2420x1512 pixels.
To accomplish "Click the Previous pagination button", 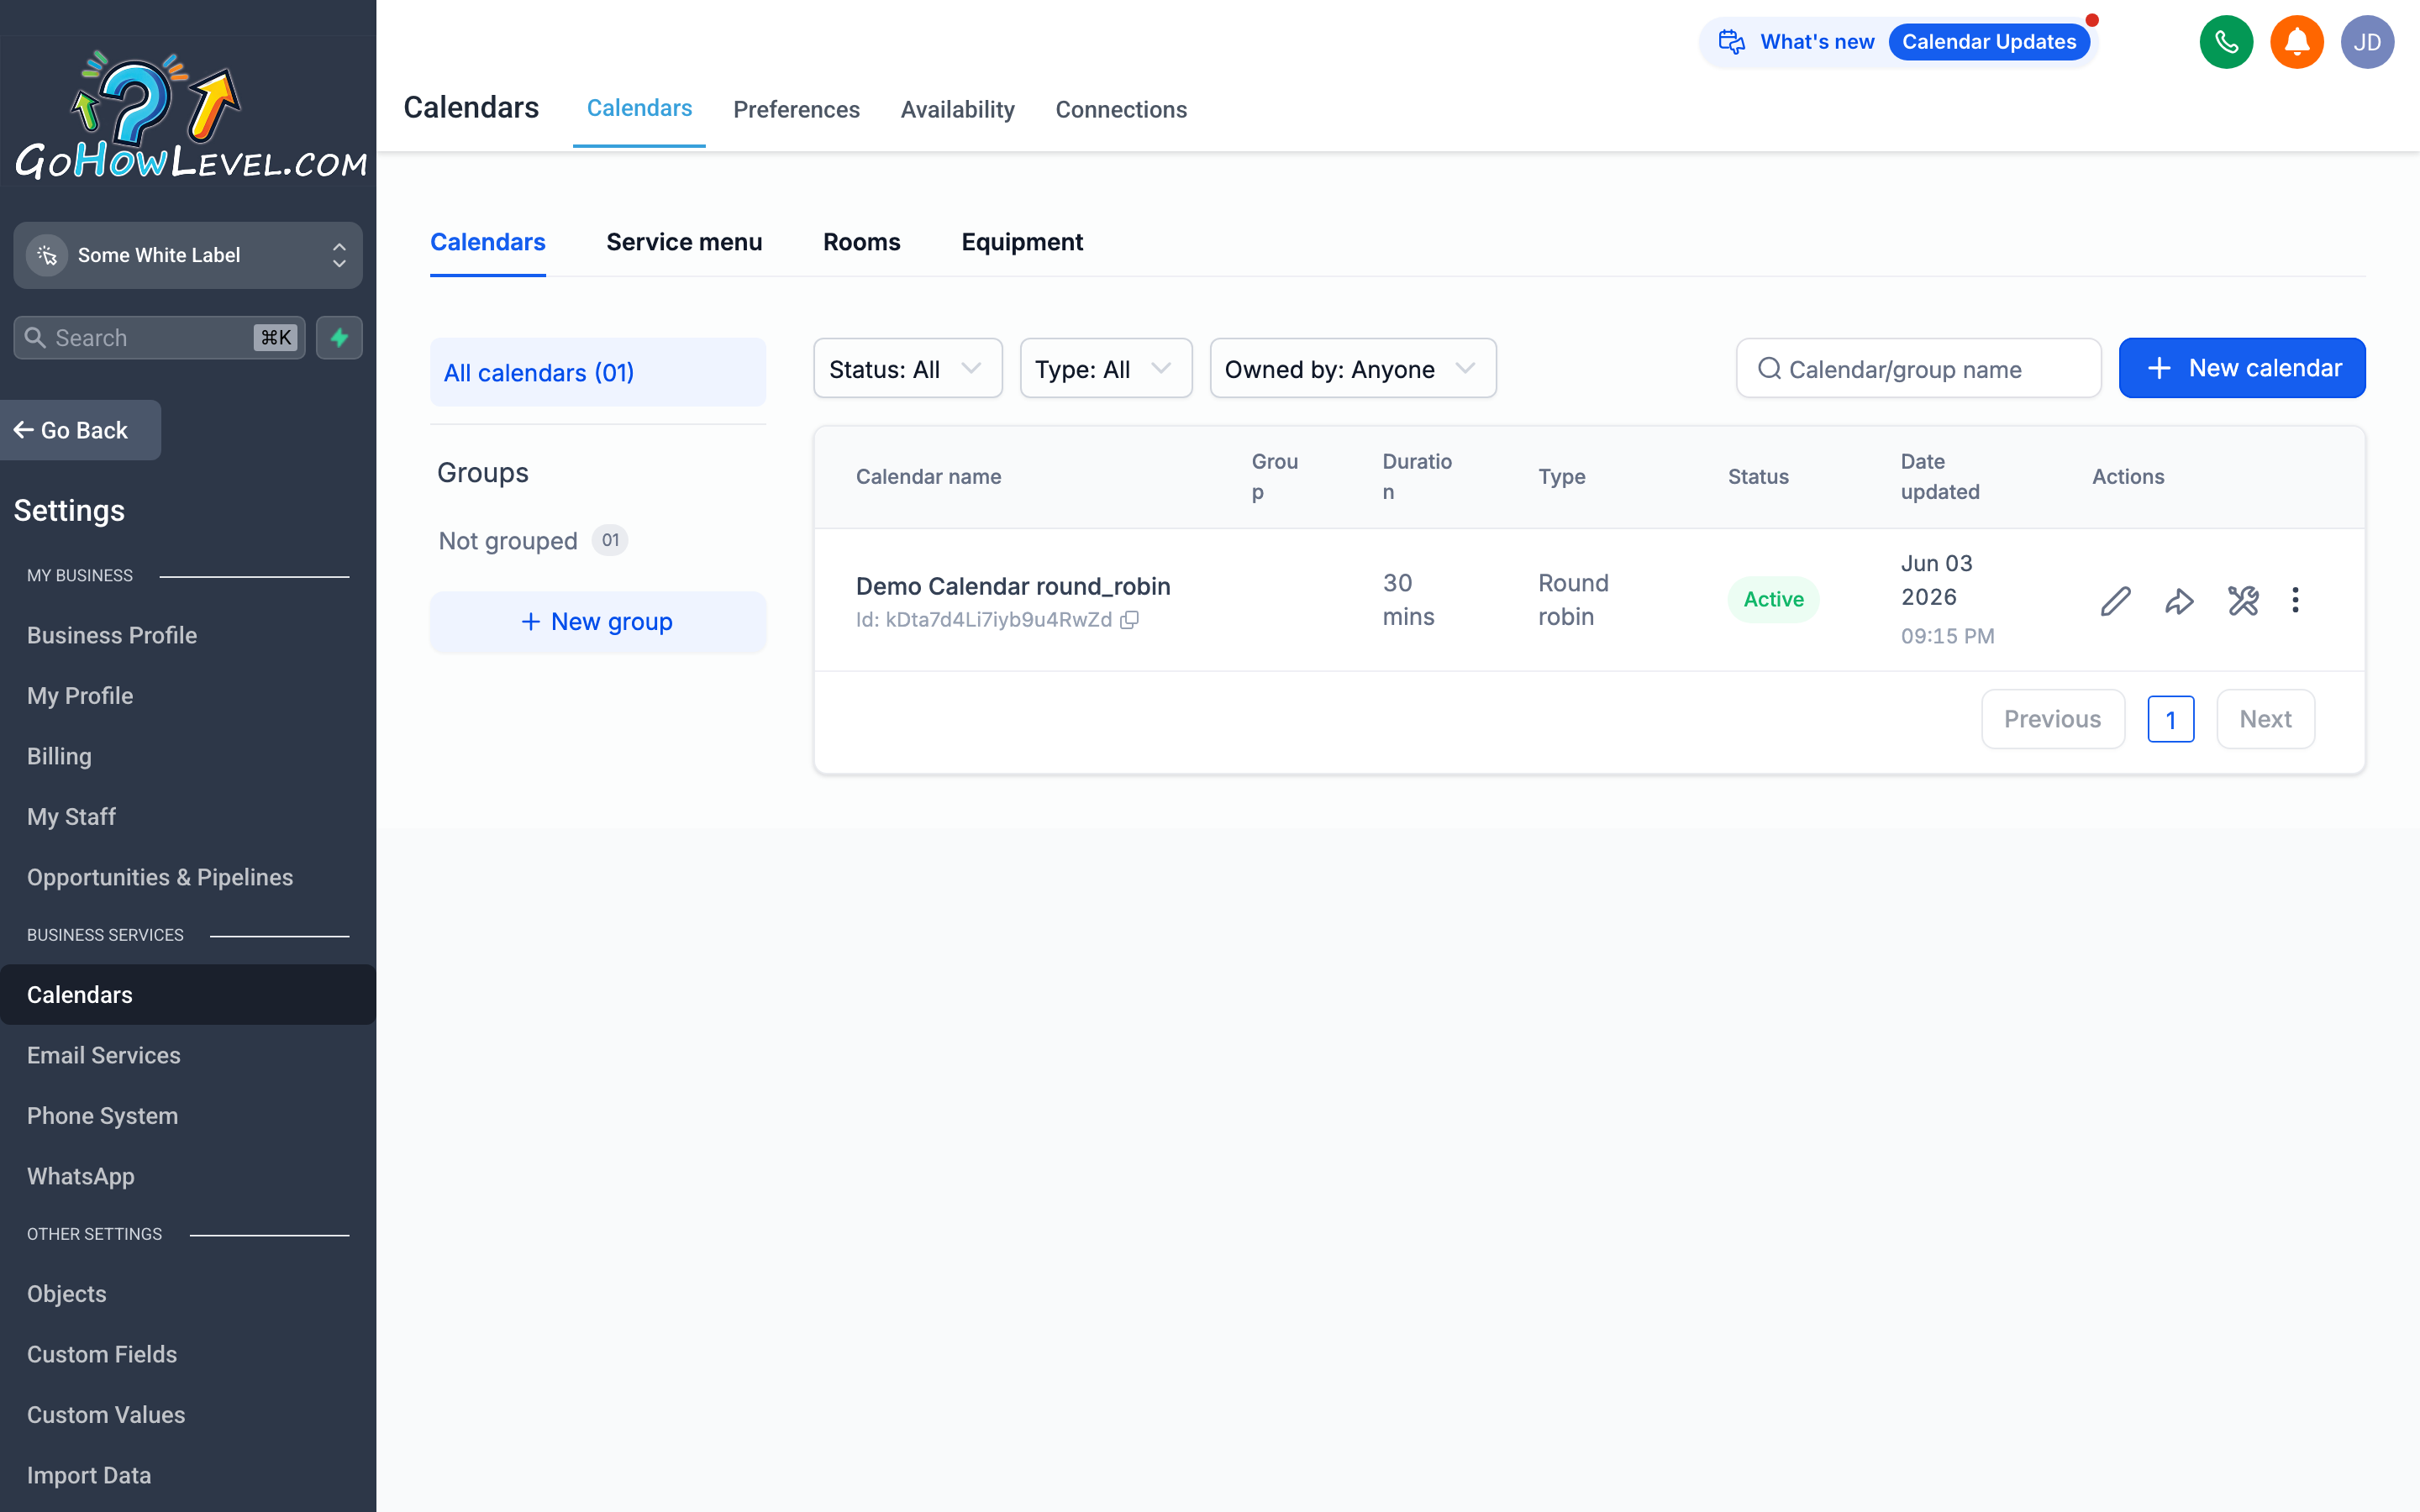I will pos(2052,719).
